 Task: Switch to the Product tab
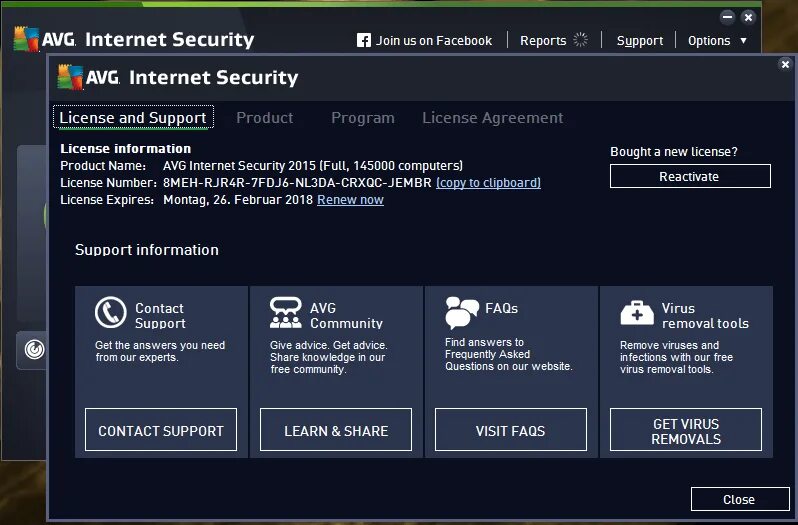pyautogui.click(x=265, y=118)
